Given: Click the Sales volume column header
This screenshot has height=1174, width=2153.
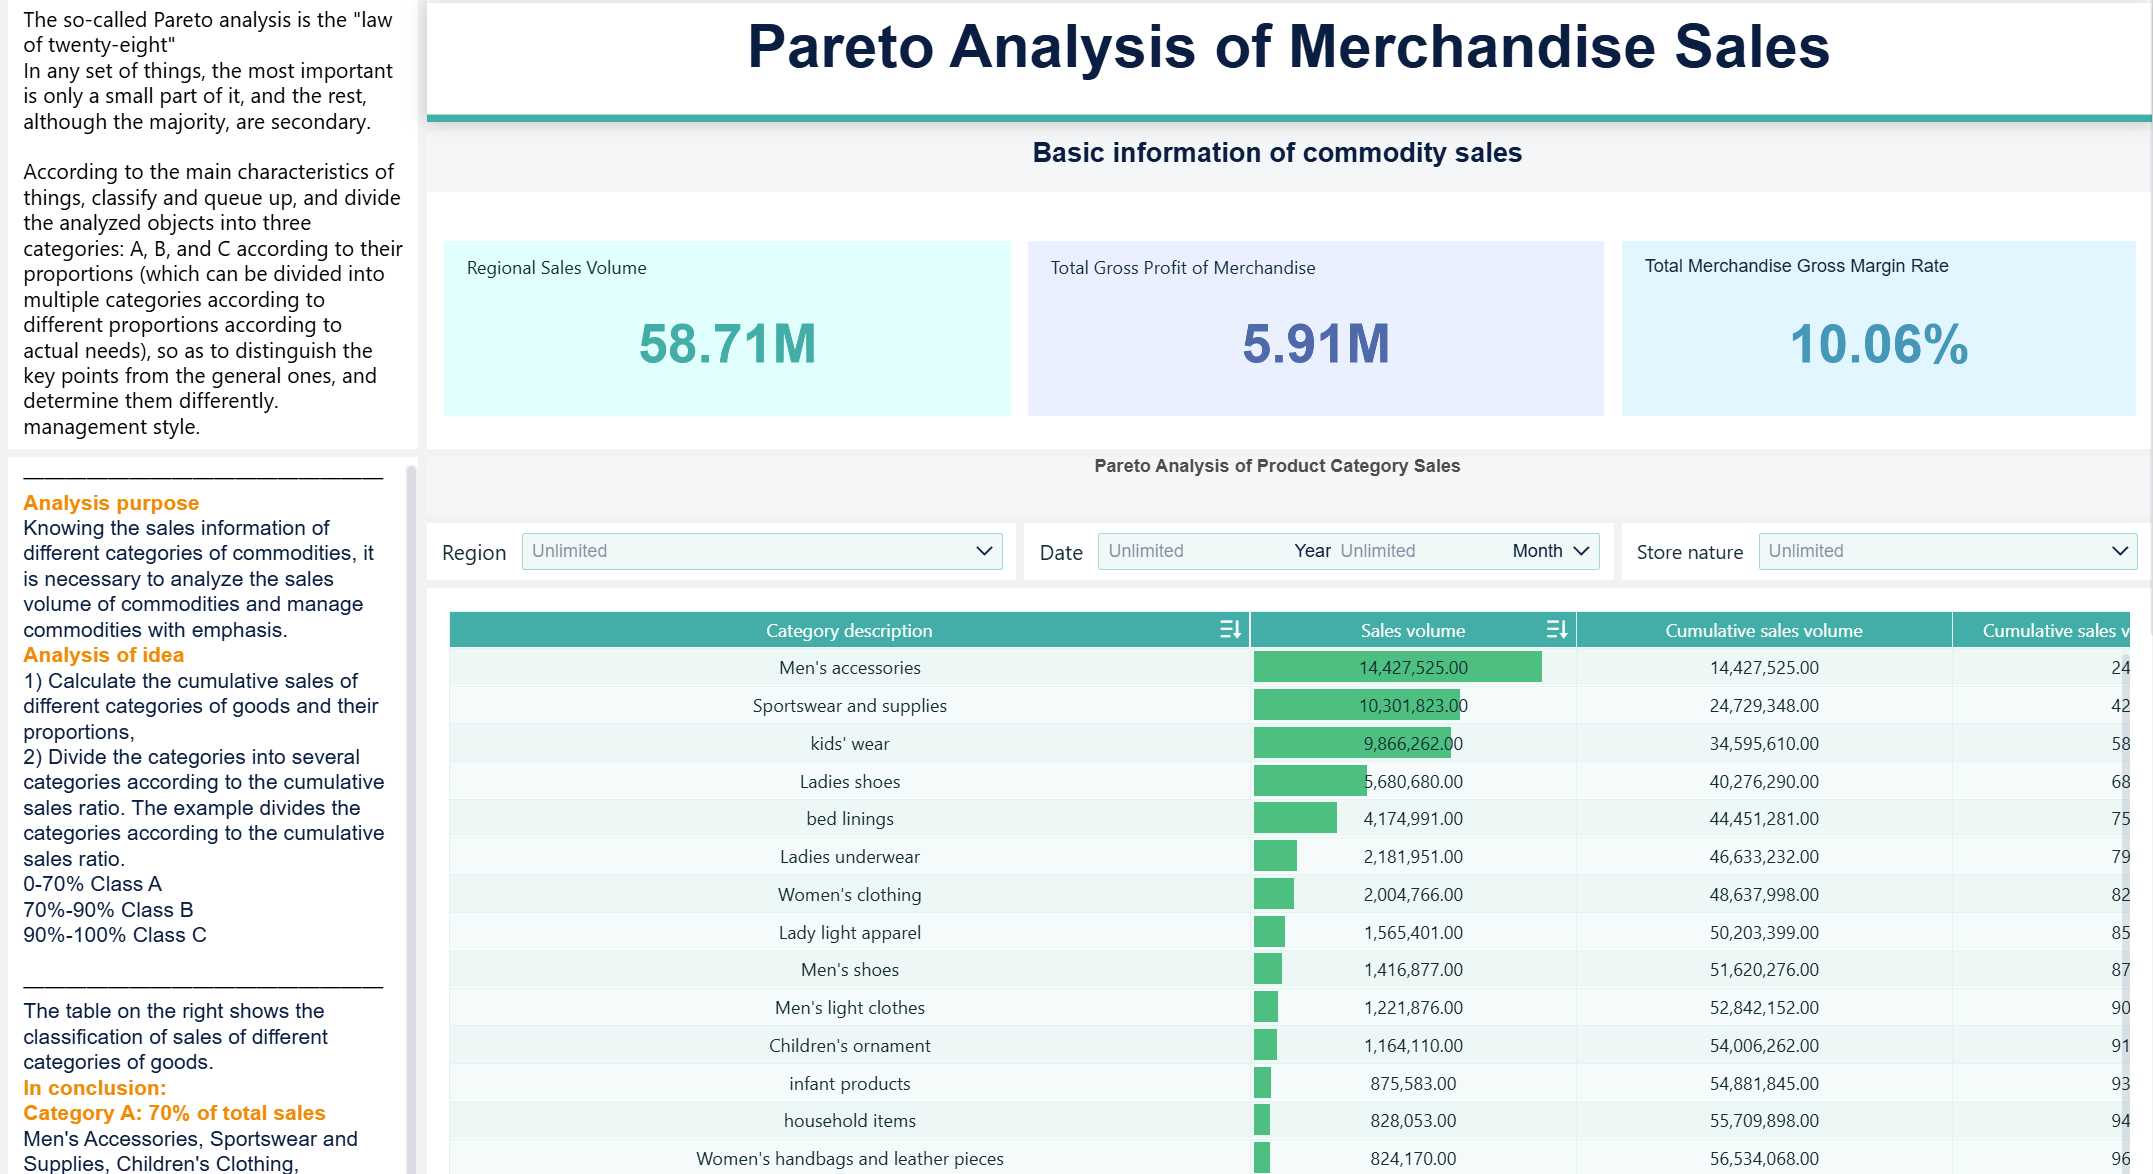Looking at the screenshot, I should click(1412, 630).
